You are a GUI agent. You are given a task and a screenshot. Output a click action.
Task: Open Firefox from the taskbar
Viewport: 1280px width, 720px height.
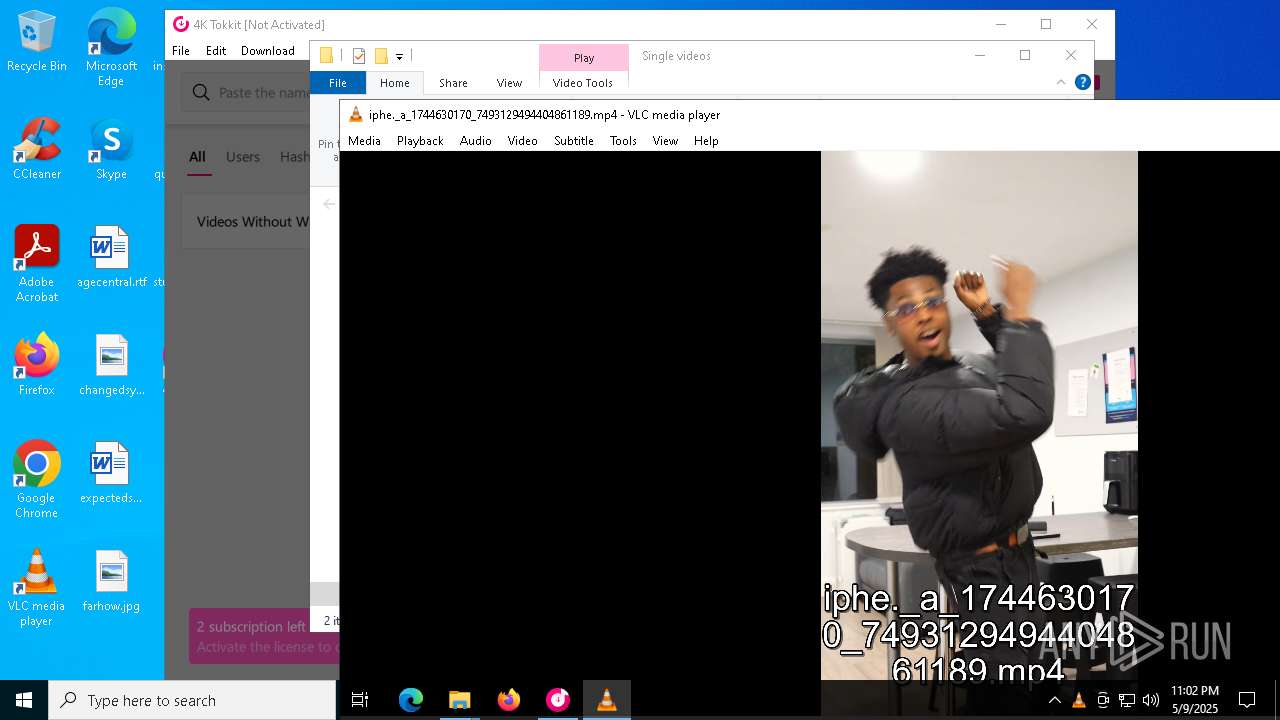point(508,700)
